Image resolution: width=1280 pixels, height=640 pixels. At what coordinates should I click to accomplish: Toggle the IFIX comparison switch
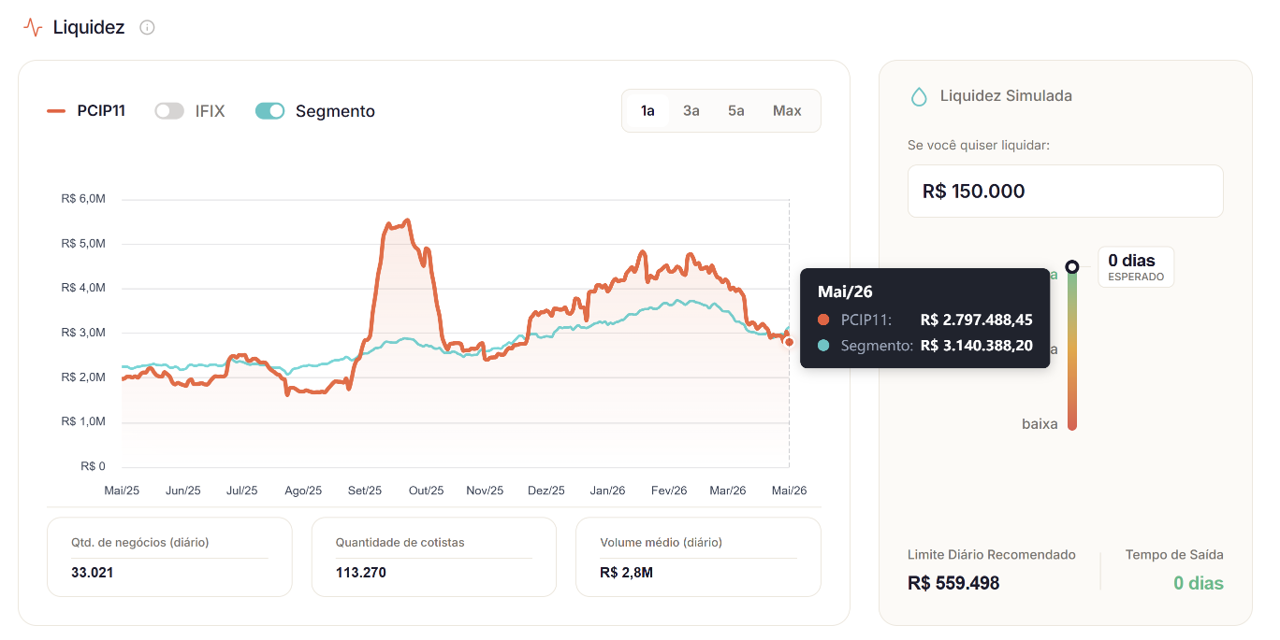169,111
